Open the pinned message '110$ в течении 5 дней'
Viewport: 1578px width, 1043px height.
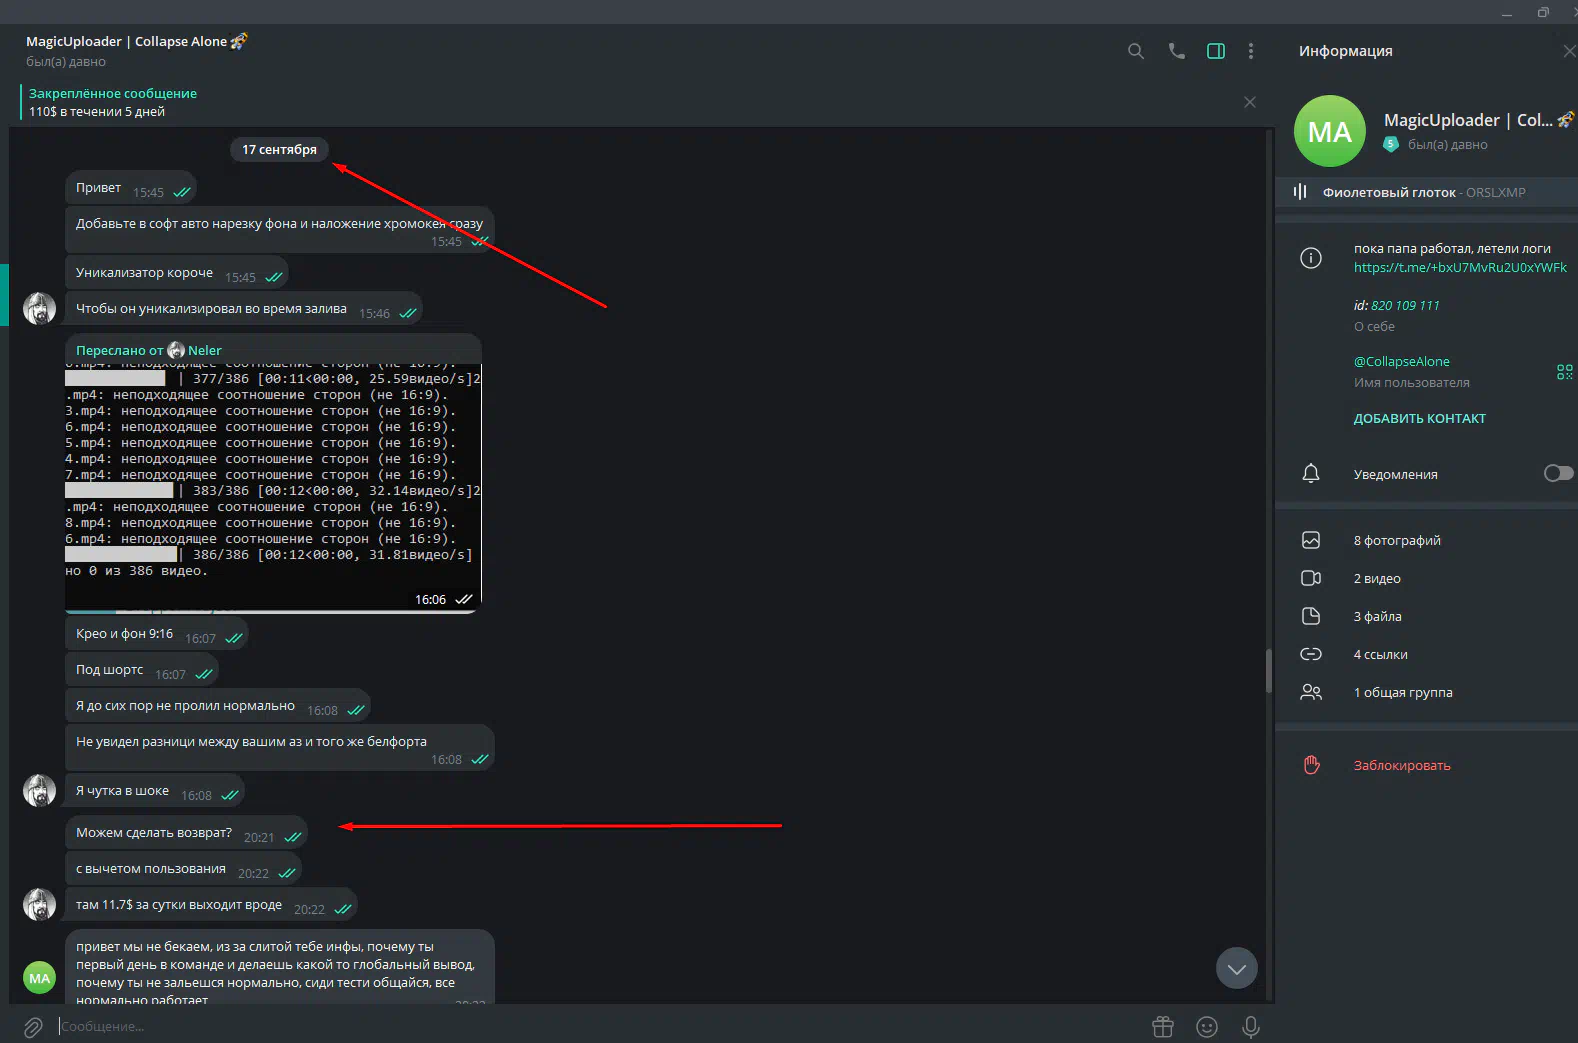pos(112,103)
